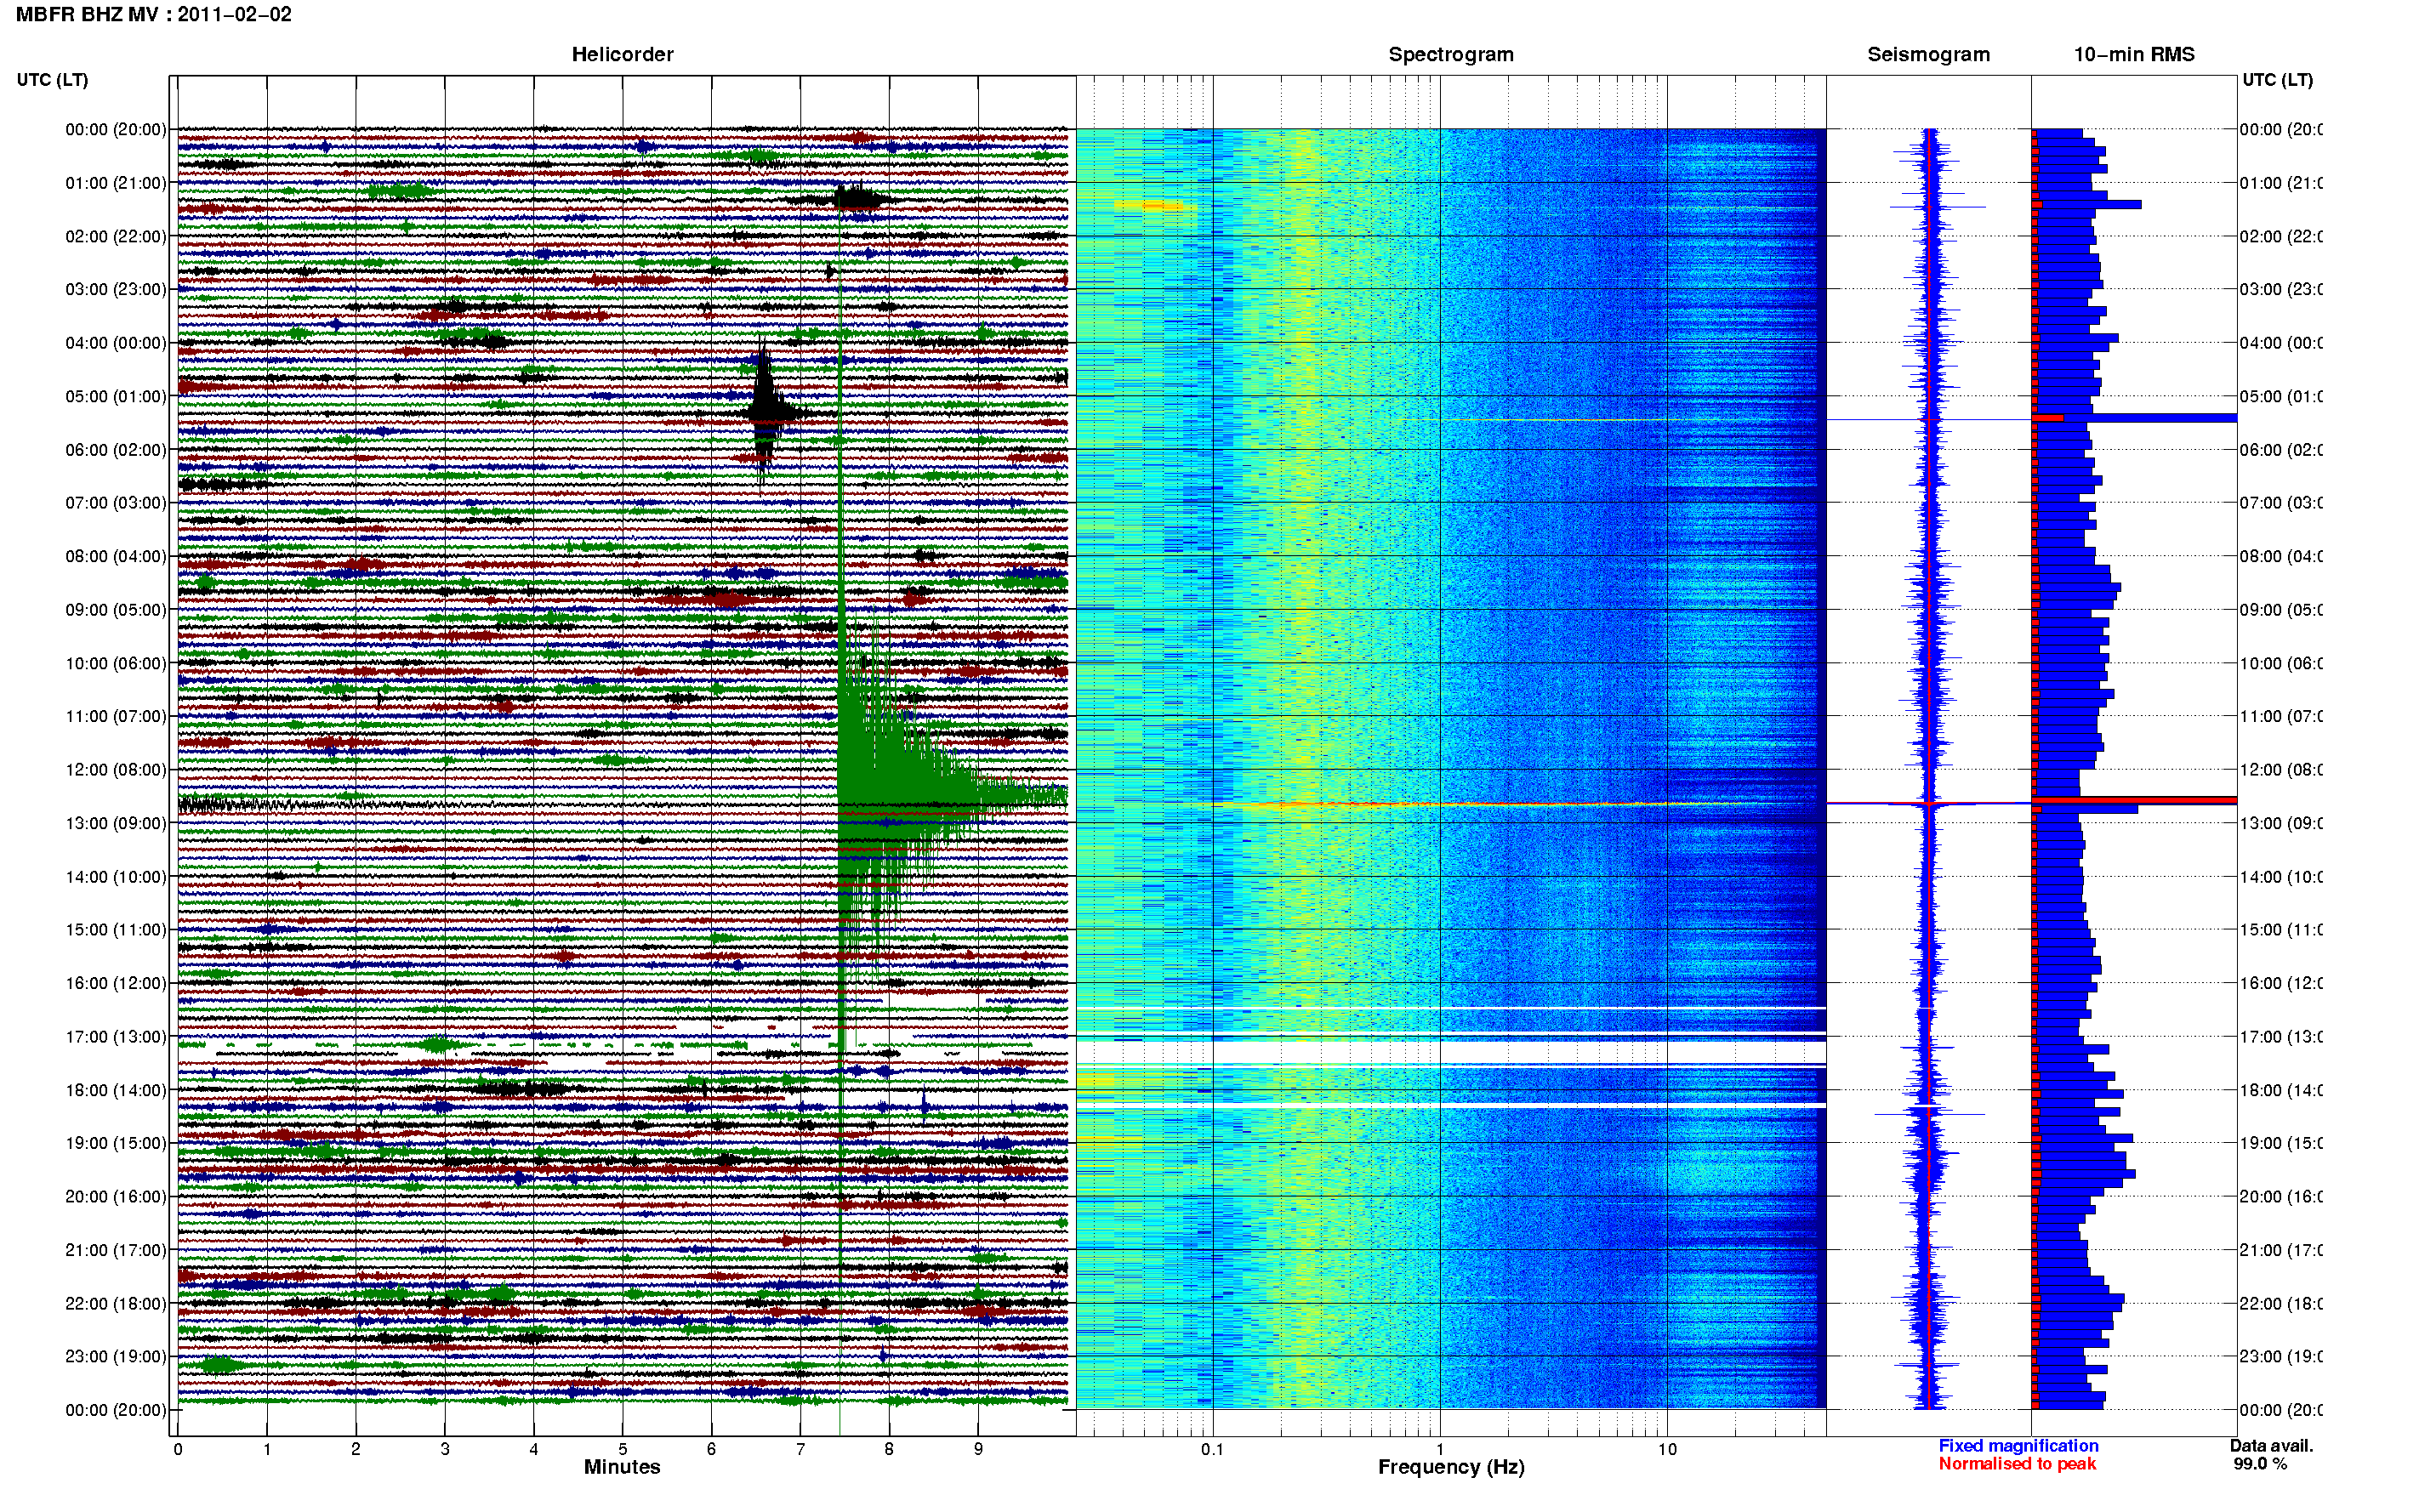
Task: Click the title 'MBFR BHZ MV : 2011-02-02'
Action: click(x=154, y=15)
